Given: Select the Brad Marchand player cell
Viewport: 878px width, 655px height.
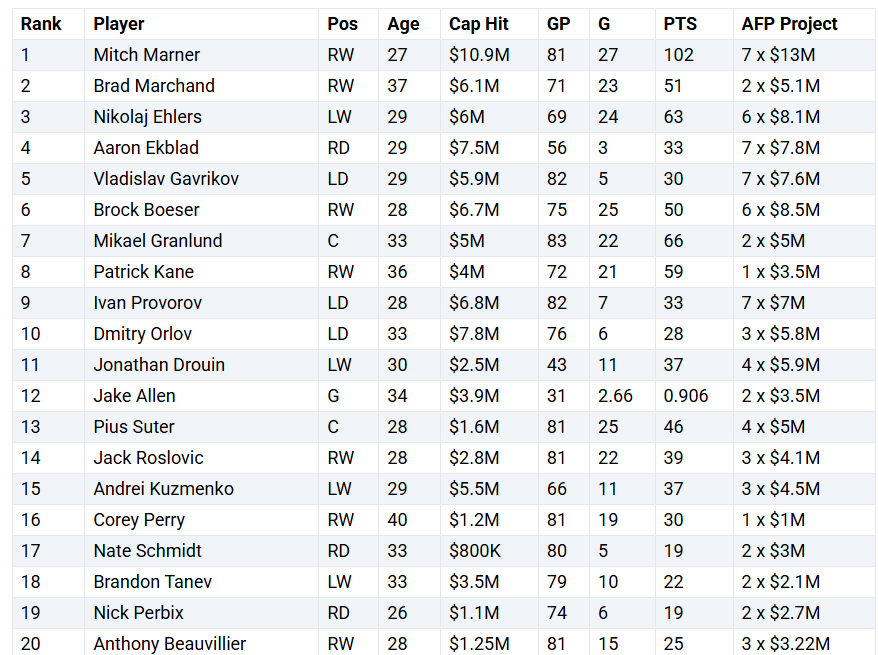Looking at the screenshot, I should tap(154, 86).
